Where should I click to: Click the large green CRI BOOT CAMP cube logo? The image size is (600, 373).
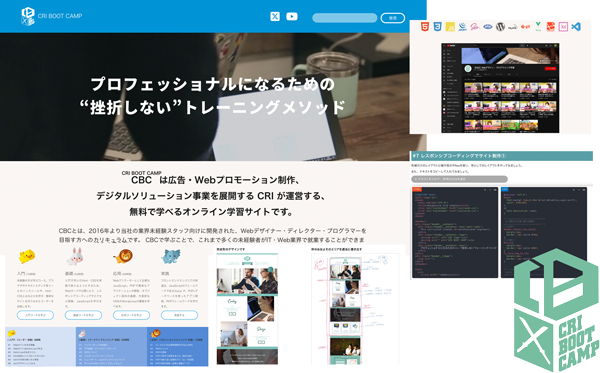(x=556, y=310)
